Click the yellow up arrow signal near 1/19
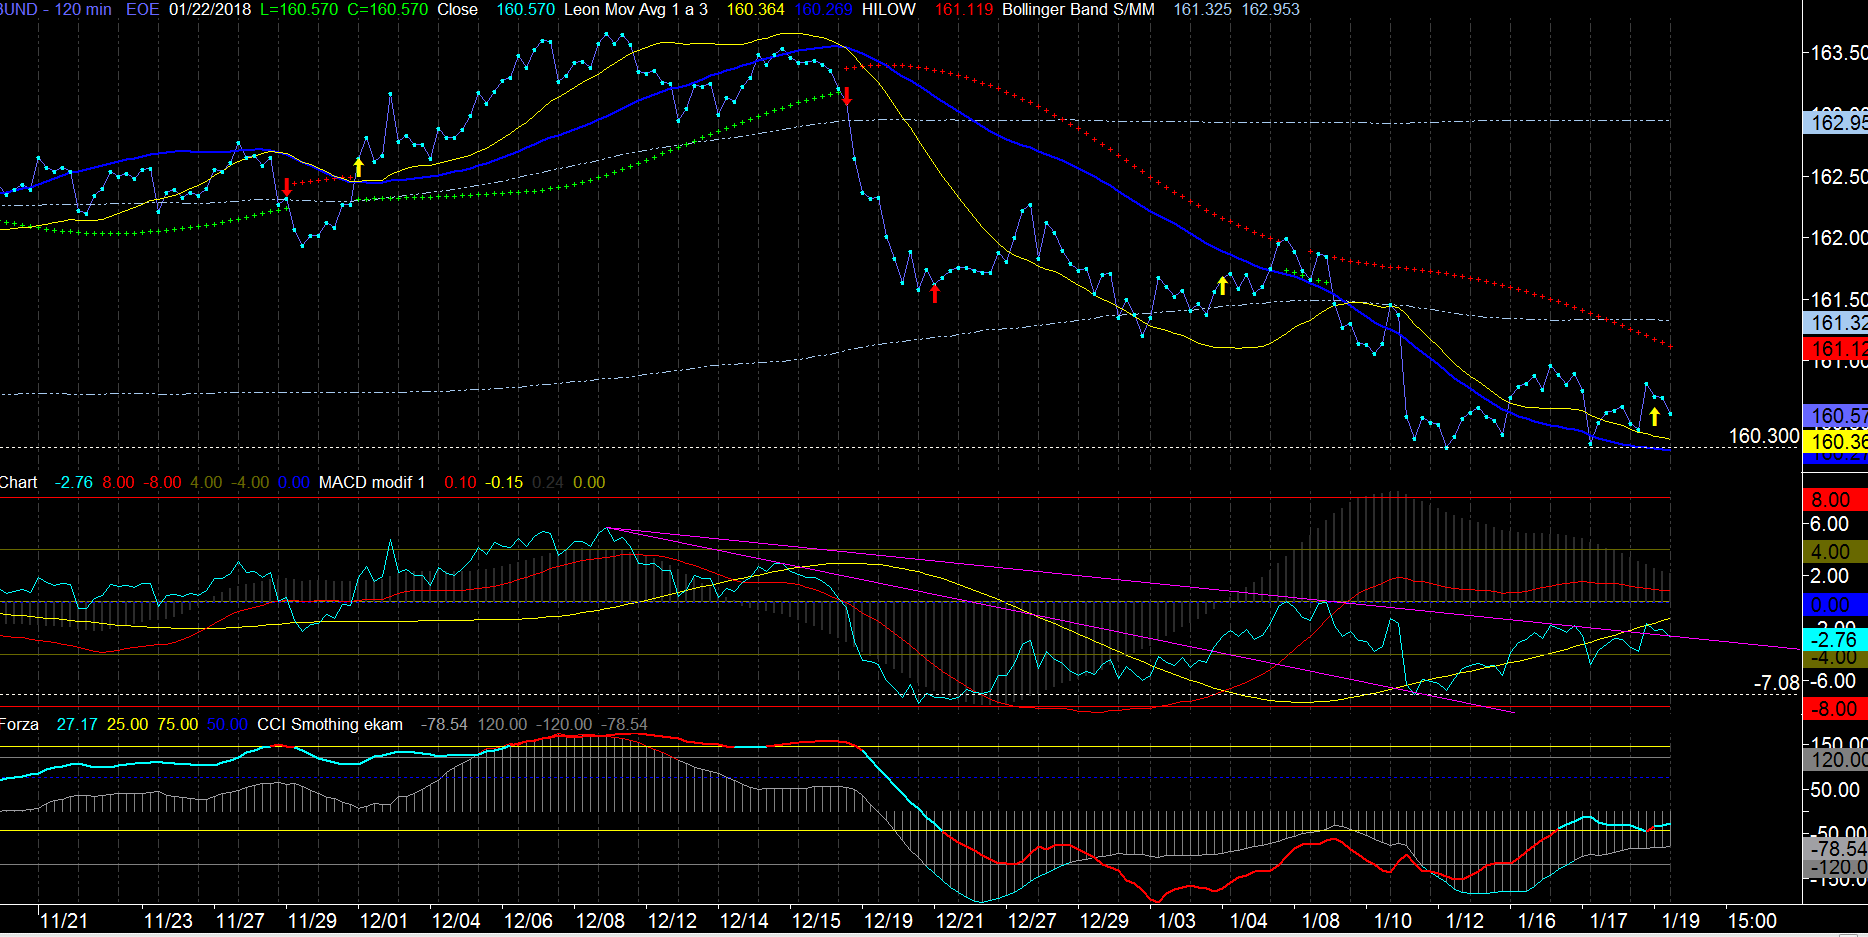Viewport: 1868px width, 937px height. pyautogui.click(x=1655, y=416)
